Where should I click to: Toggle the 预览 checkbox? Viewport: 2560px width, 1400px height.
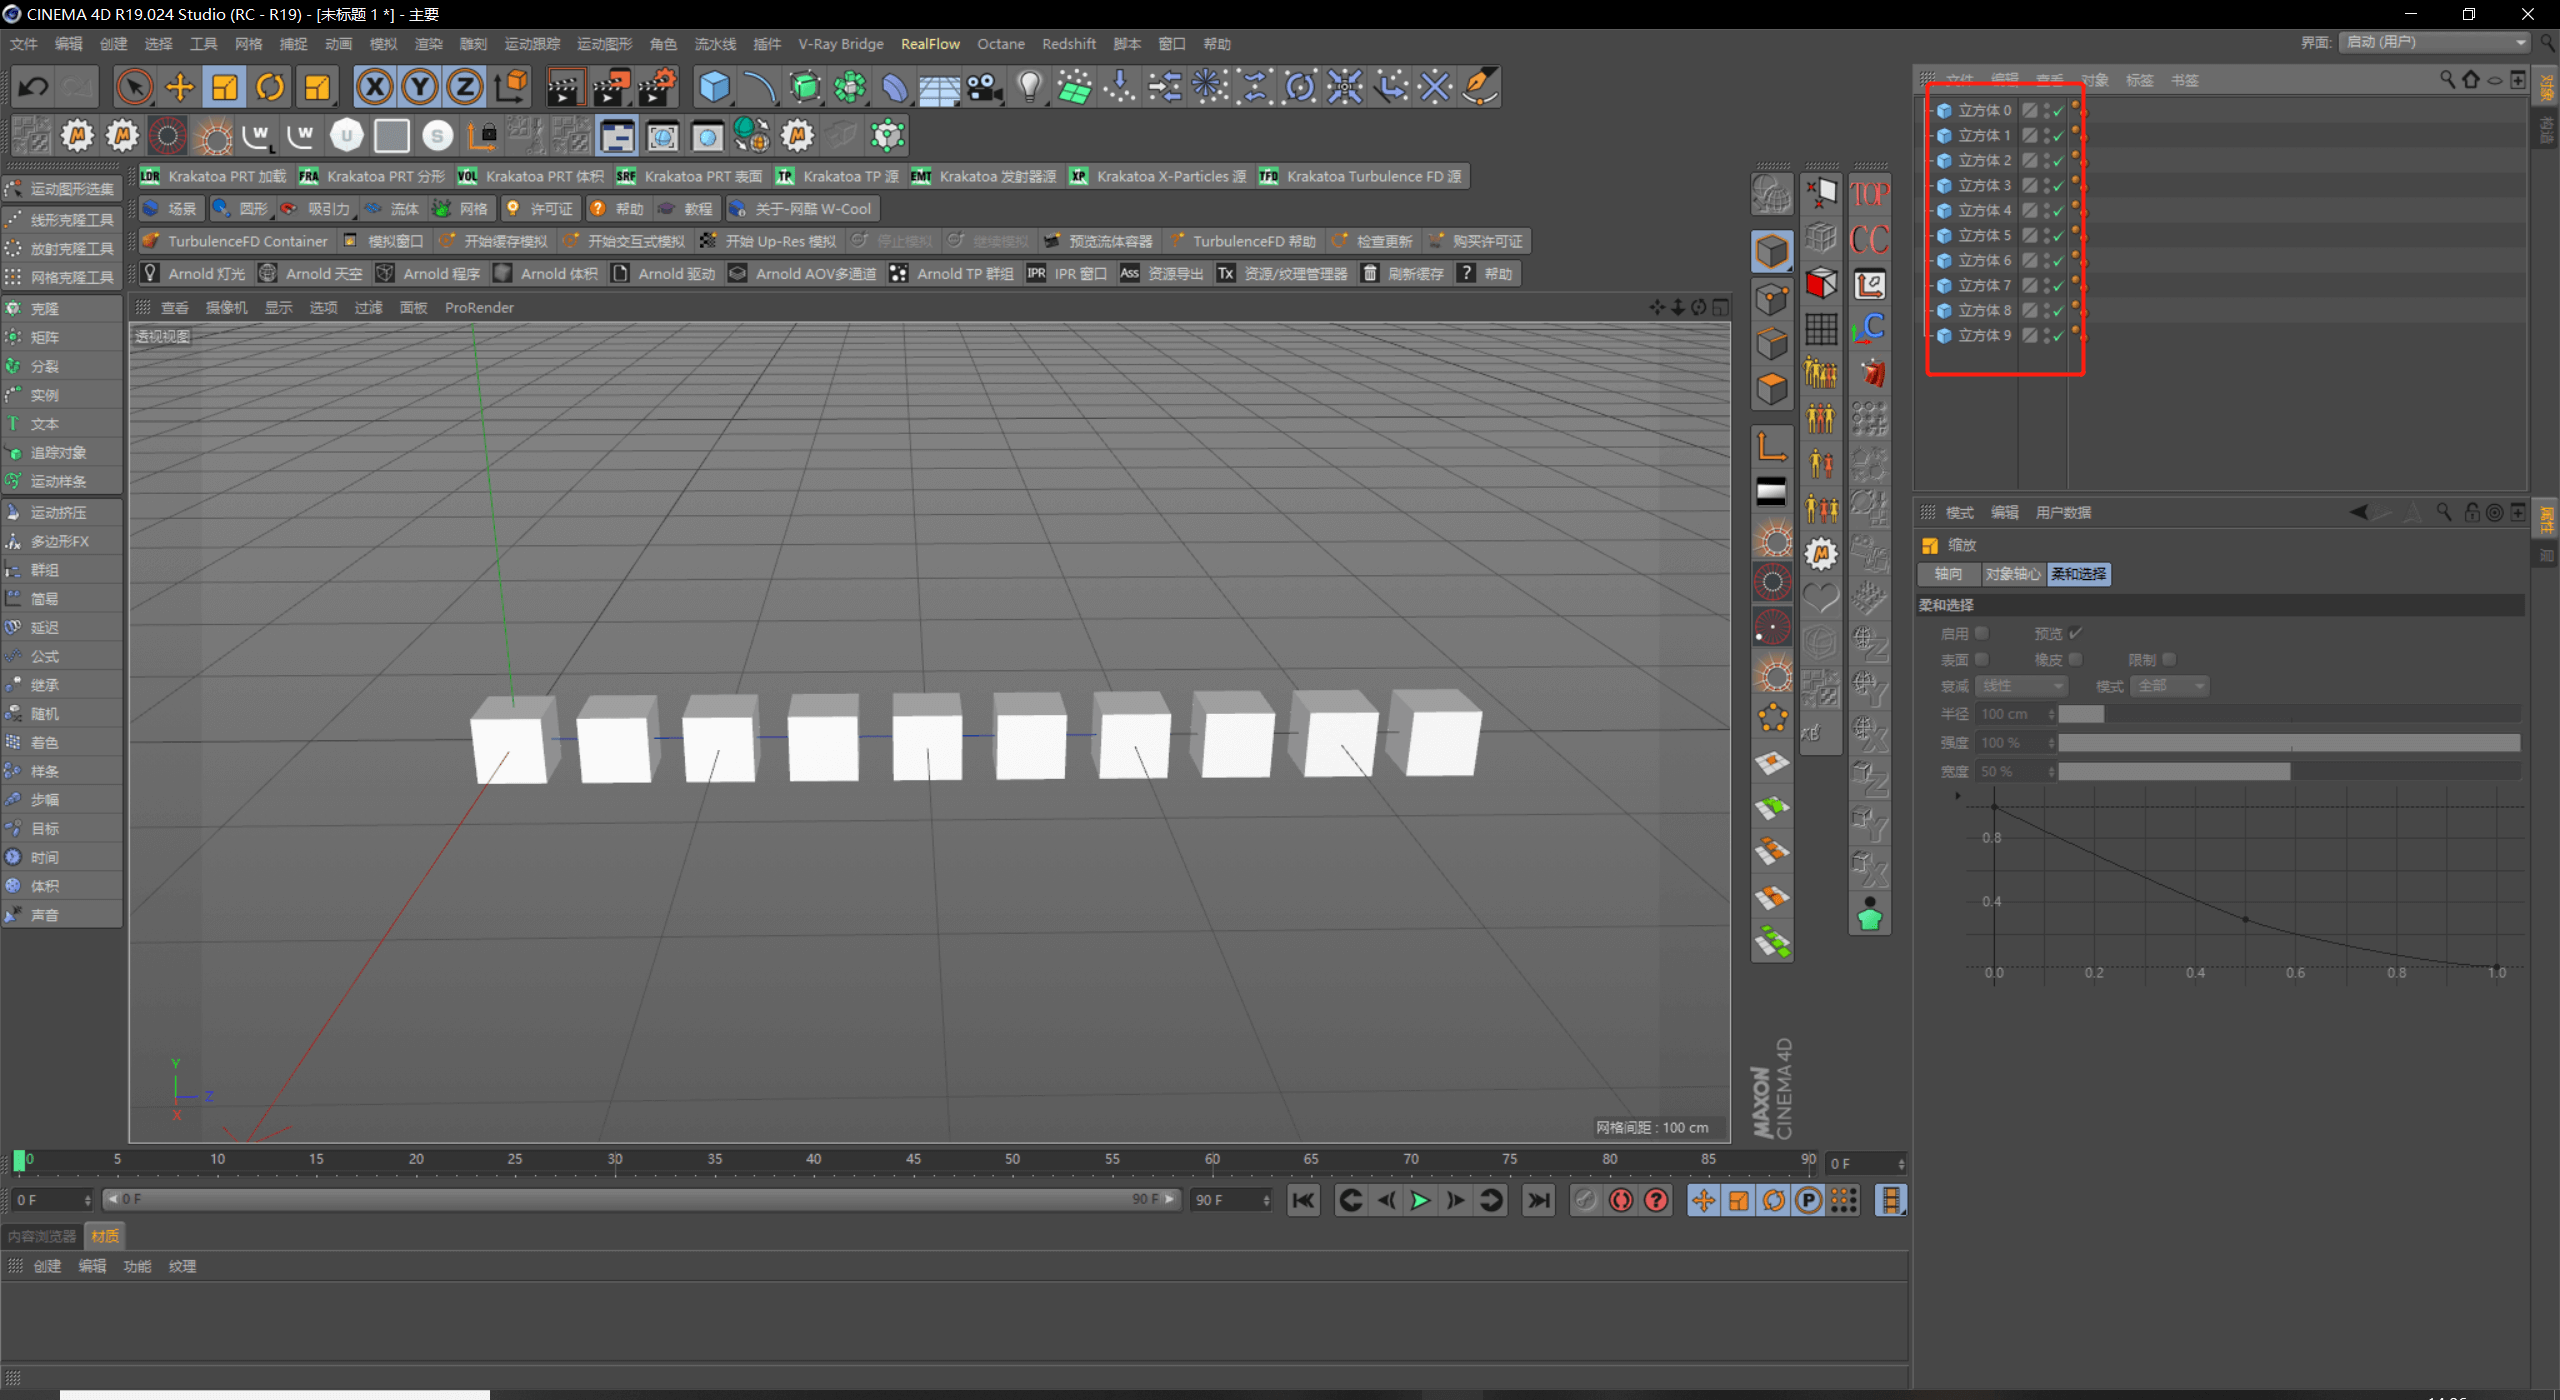[2075, 633]
